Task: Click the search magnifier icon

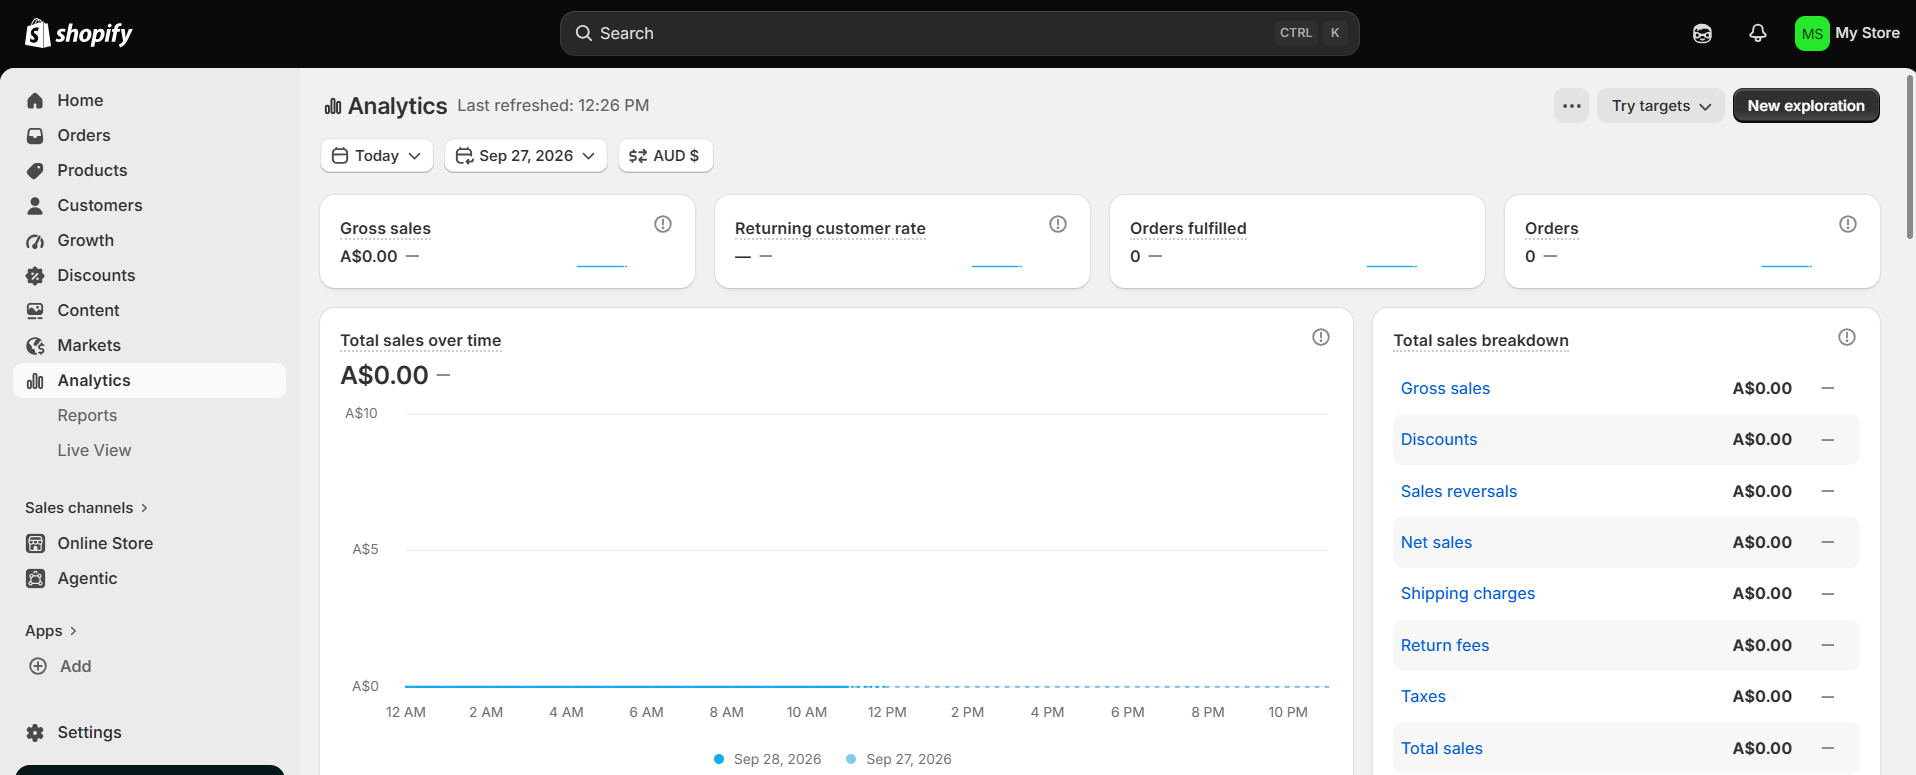Action: (x=583, y=33)
